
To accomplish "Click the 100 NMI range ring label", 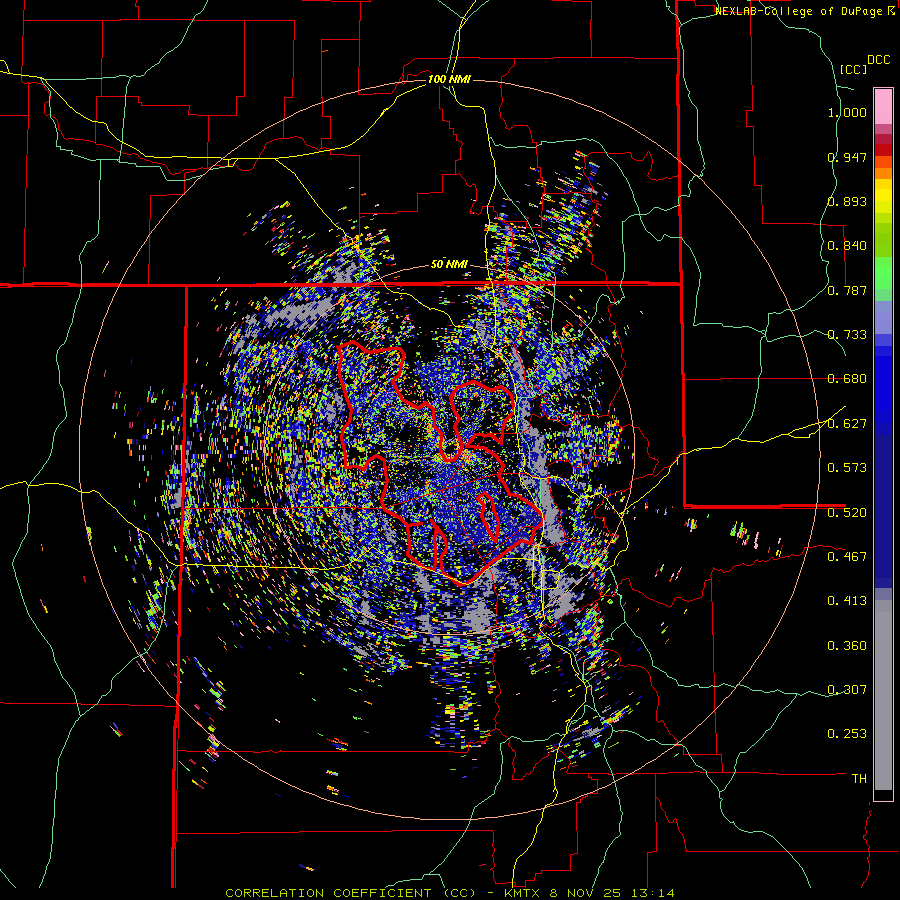I will click(x=449, y=79).
